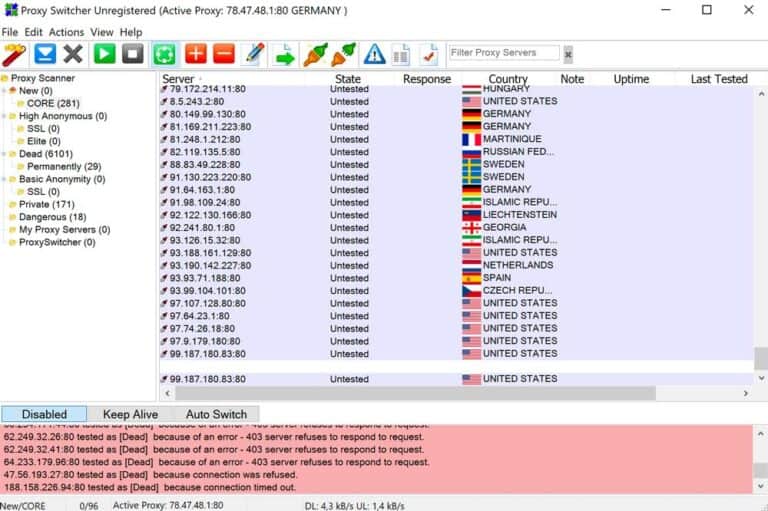This screenshot has width=768, height=511.
Task: Switch to the Keep Alive tab
Action: 130,414
